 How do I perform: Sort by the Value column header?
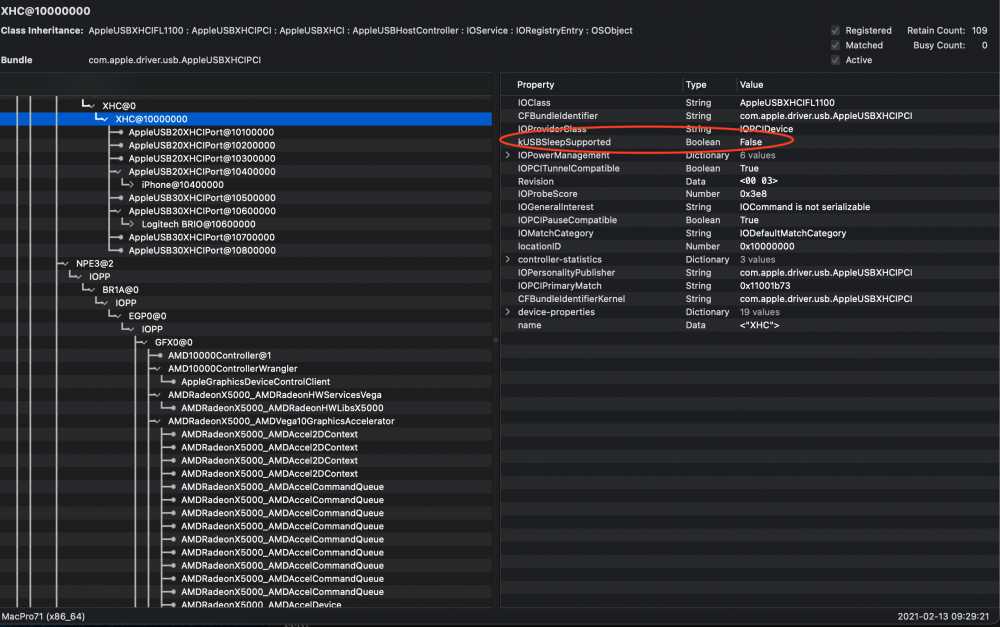751,85
